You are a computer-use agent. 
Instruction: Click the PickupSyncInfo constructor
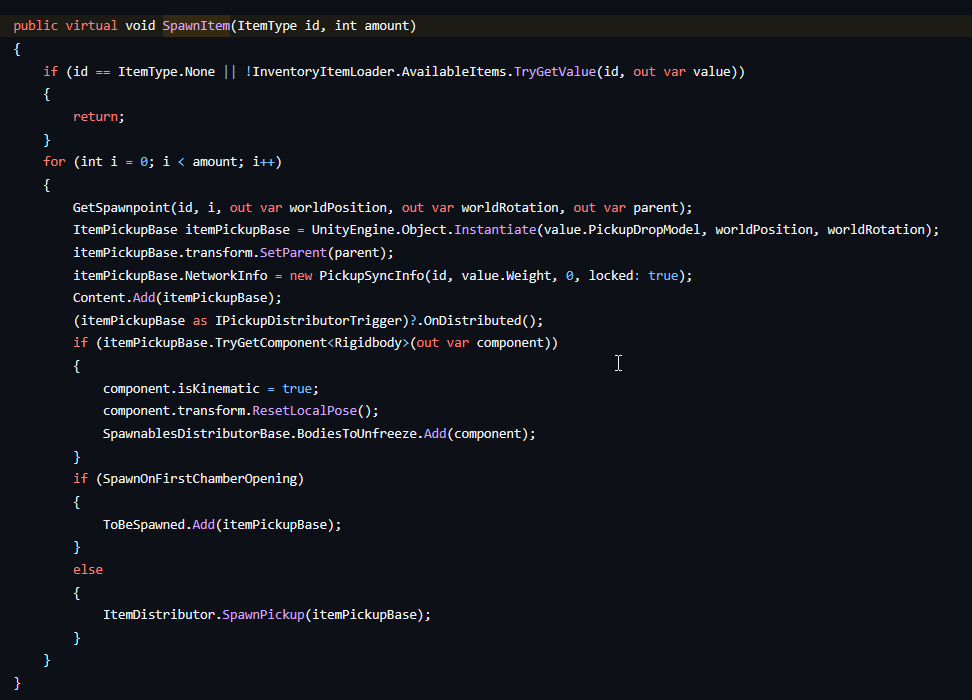(x=371, y=276)
